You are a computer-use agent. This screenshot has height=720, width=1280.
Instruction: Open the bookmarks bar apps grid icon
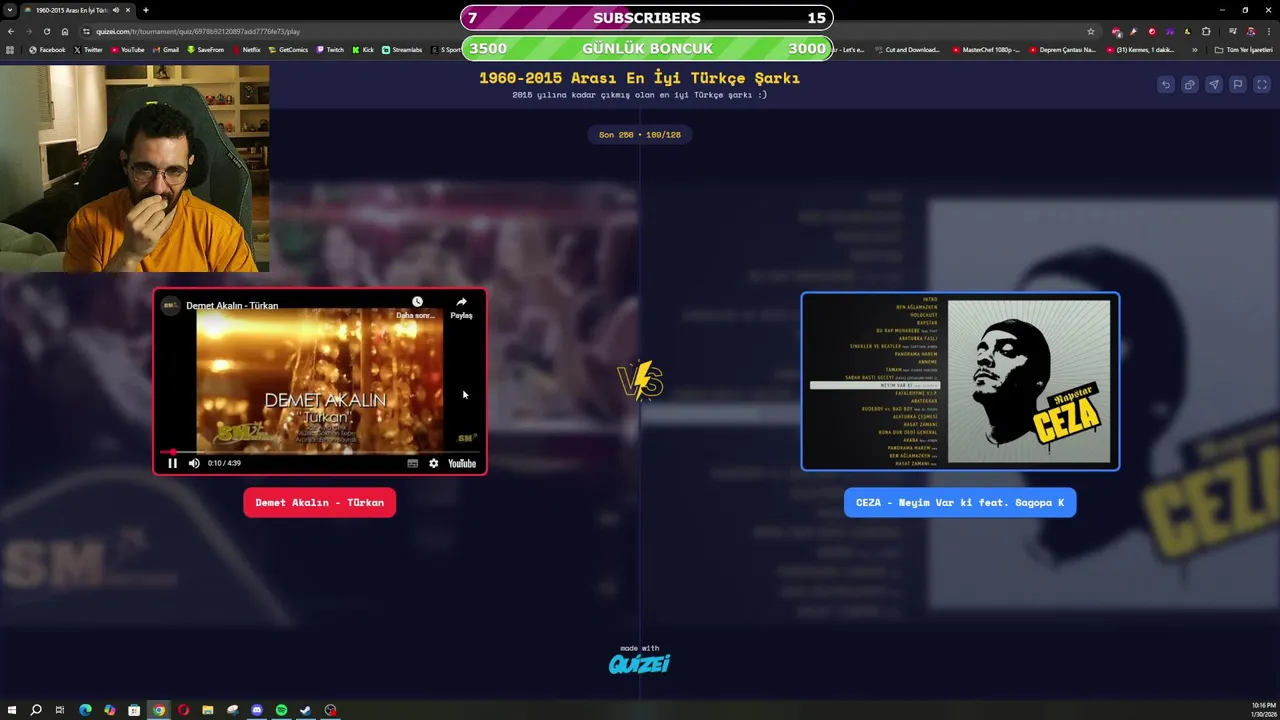coord(10,49)
